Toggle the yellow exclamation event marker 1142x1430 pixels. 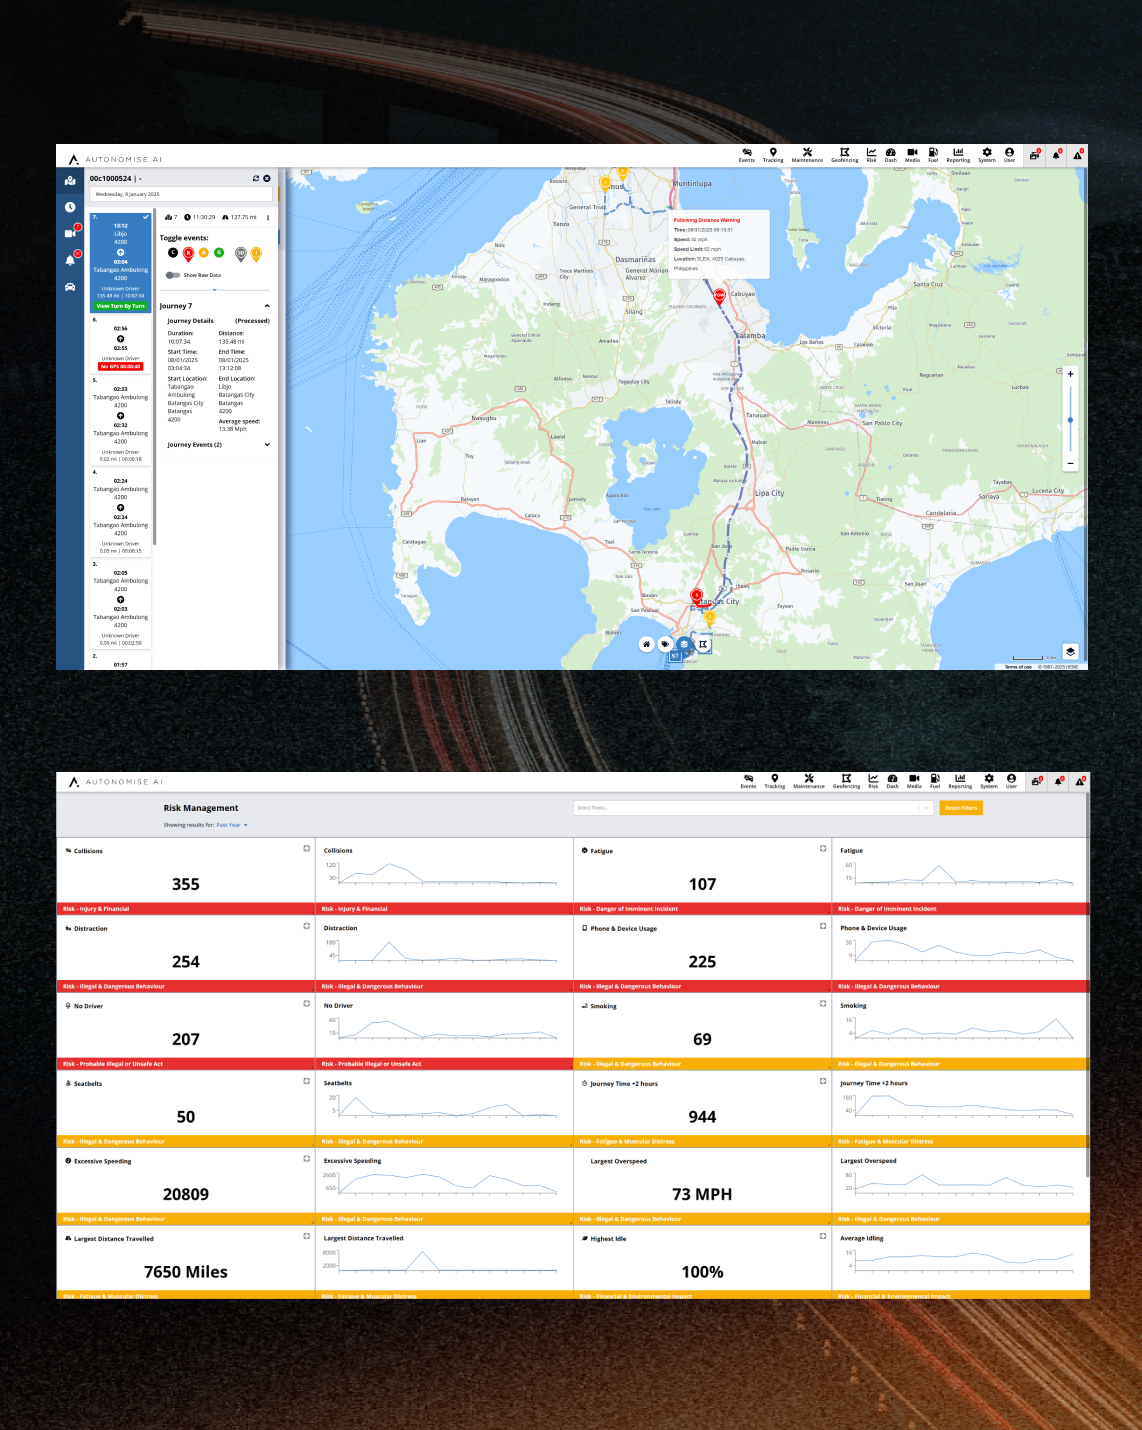(256, 254)
